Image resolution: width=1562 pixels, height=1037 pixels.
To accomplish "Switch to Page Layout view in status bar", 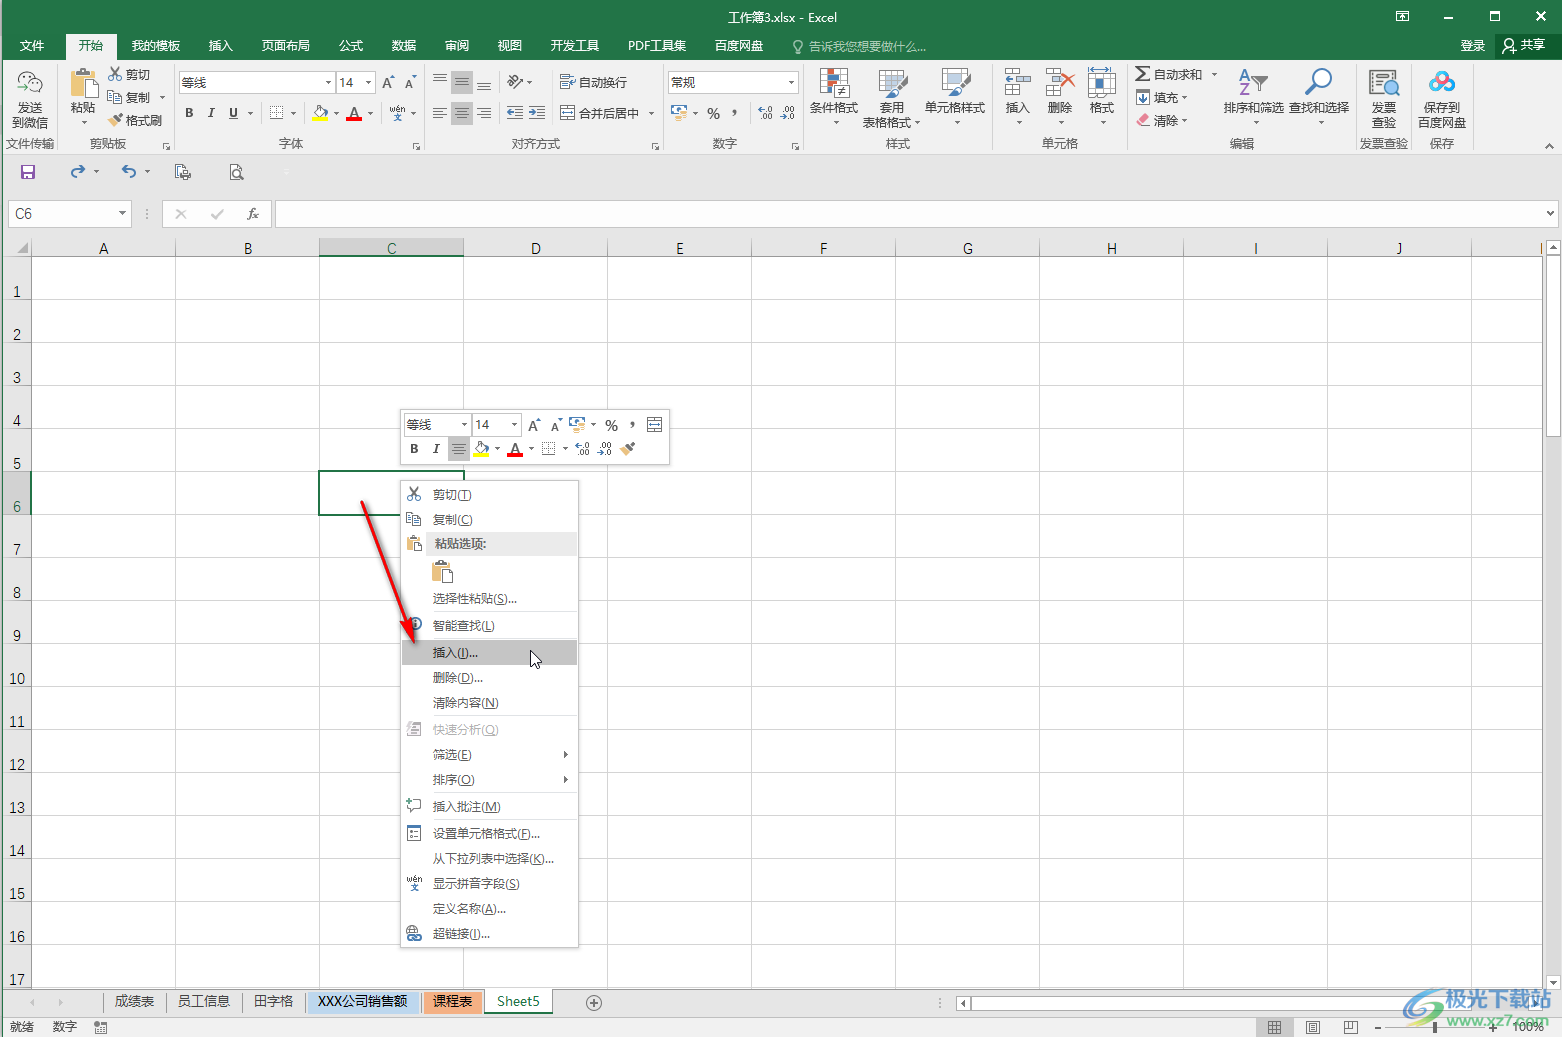I will pos(1313,1027).
